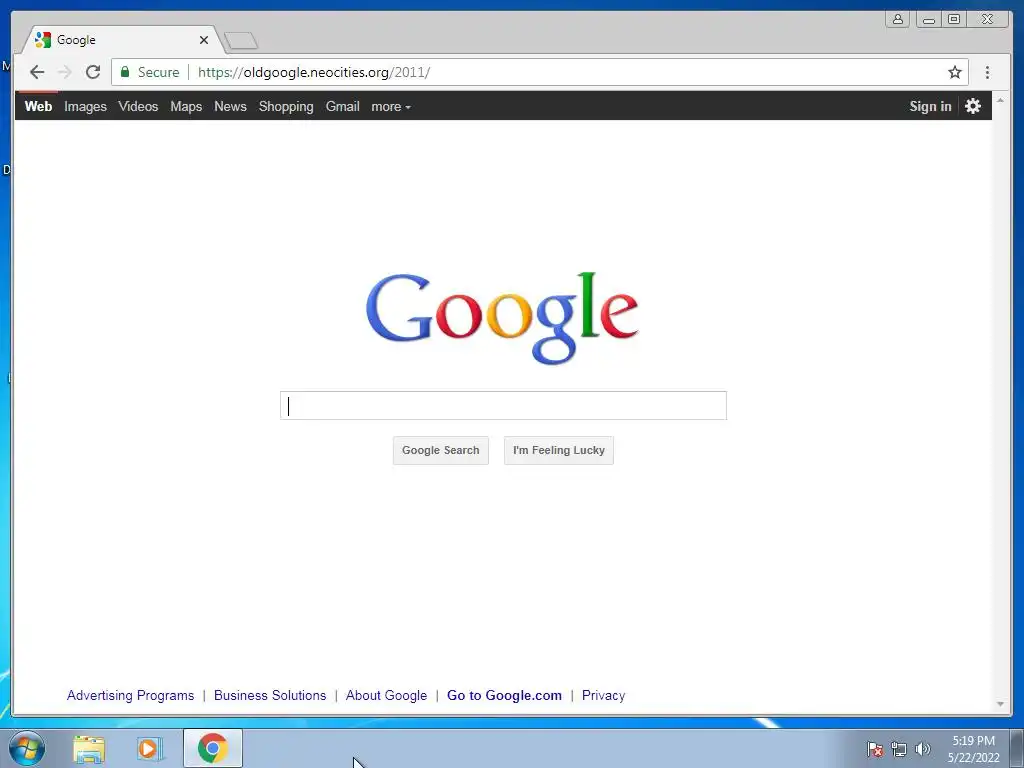Viewport: 1024px width, 768px height.
Task: Open Videos in the top bar
Action: pos(138,106)
